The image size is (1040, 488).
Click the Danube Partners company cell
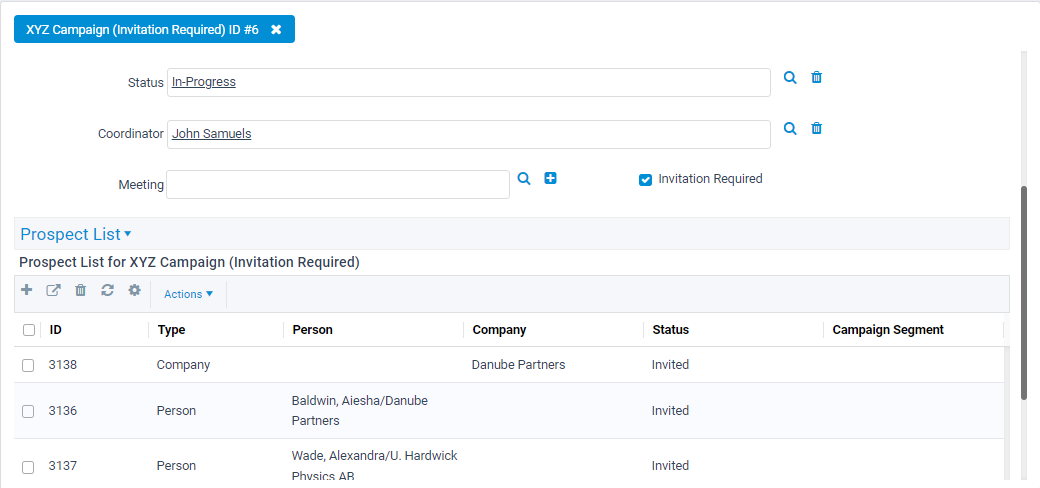519,365
